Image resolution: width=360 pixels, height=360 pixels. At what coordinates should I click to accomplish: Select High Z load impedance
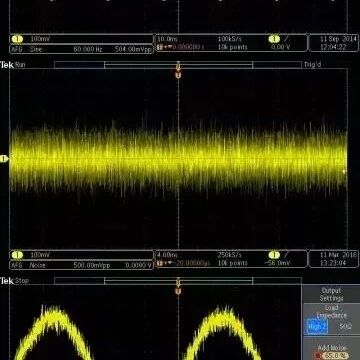click(317, 326)
